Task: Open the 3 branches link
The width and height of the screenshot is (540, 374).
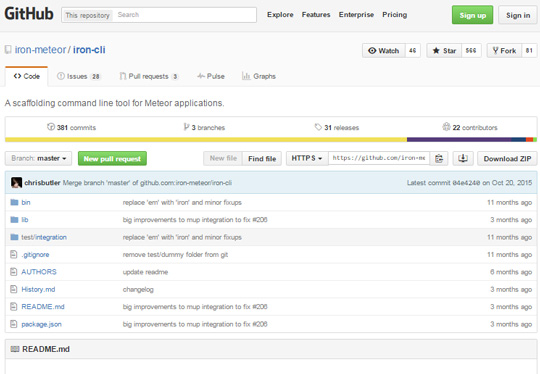Action: (x=204, y=127)
